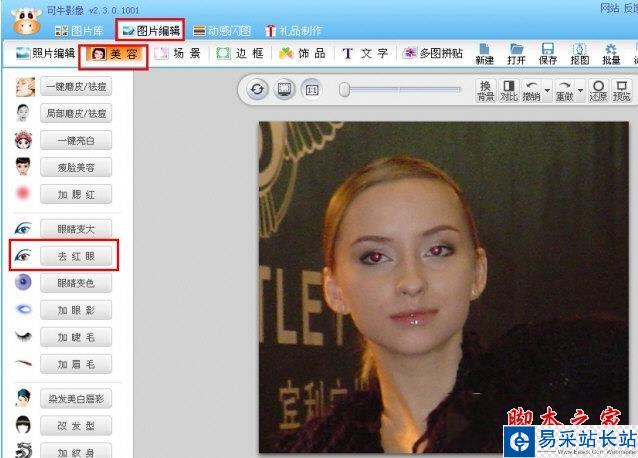Click the 保存 save icon
638x458 pixels.
click(x=548, y=54)
